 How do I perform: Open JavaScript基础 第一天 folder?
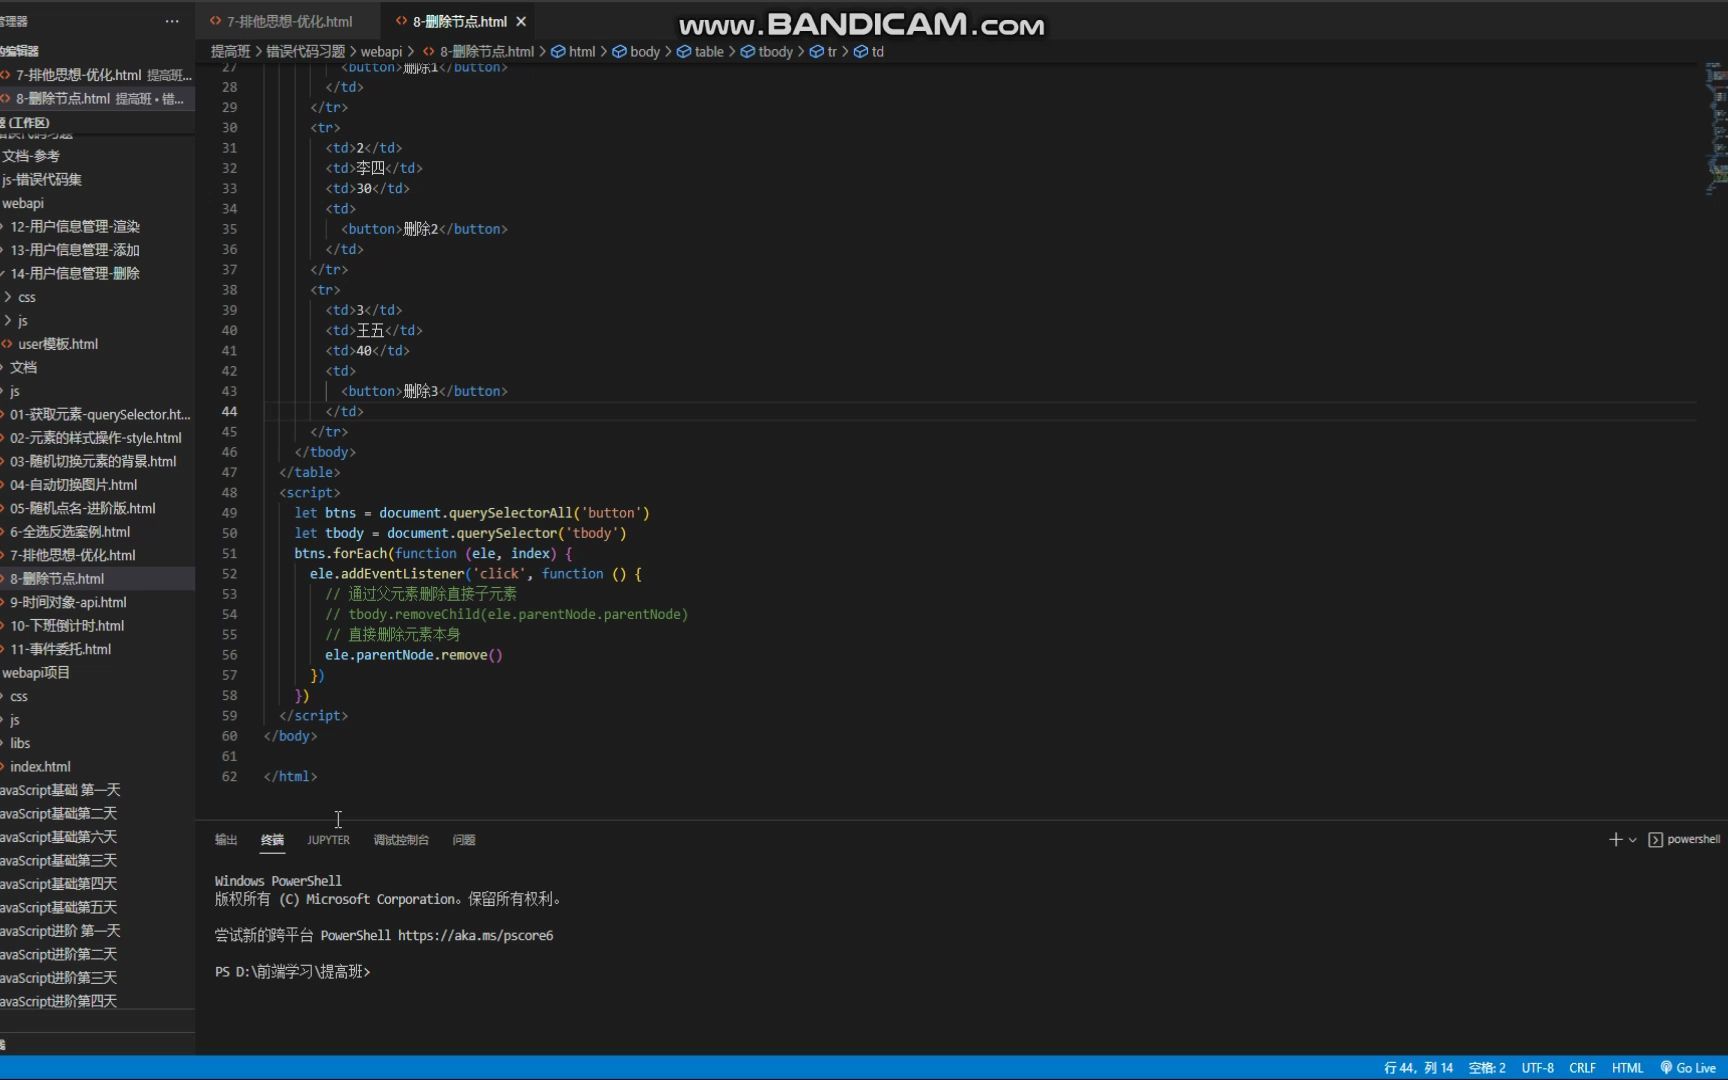click(x=97, y=790)
